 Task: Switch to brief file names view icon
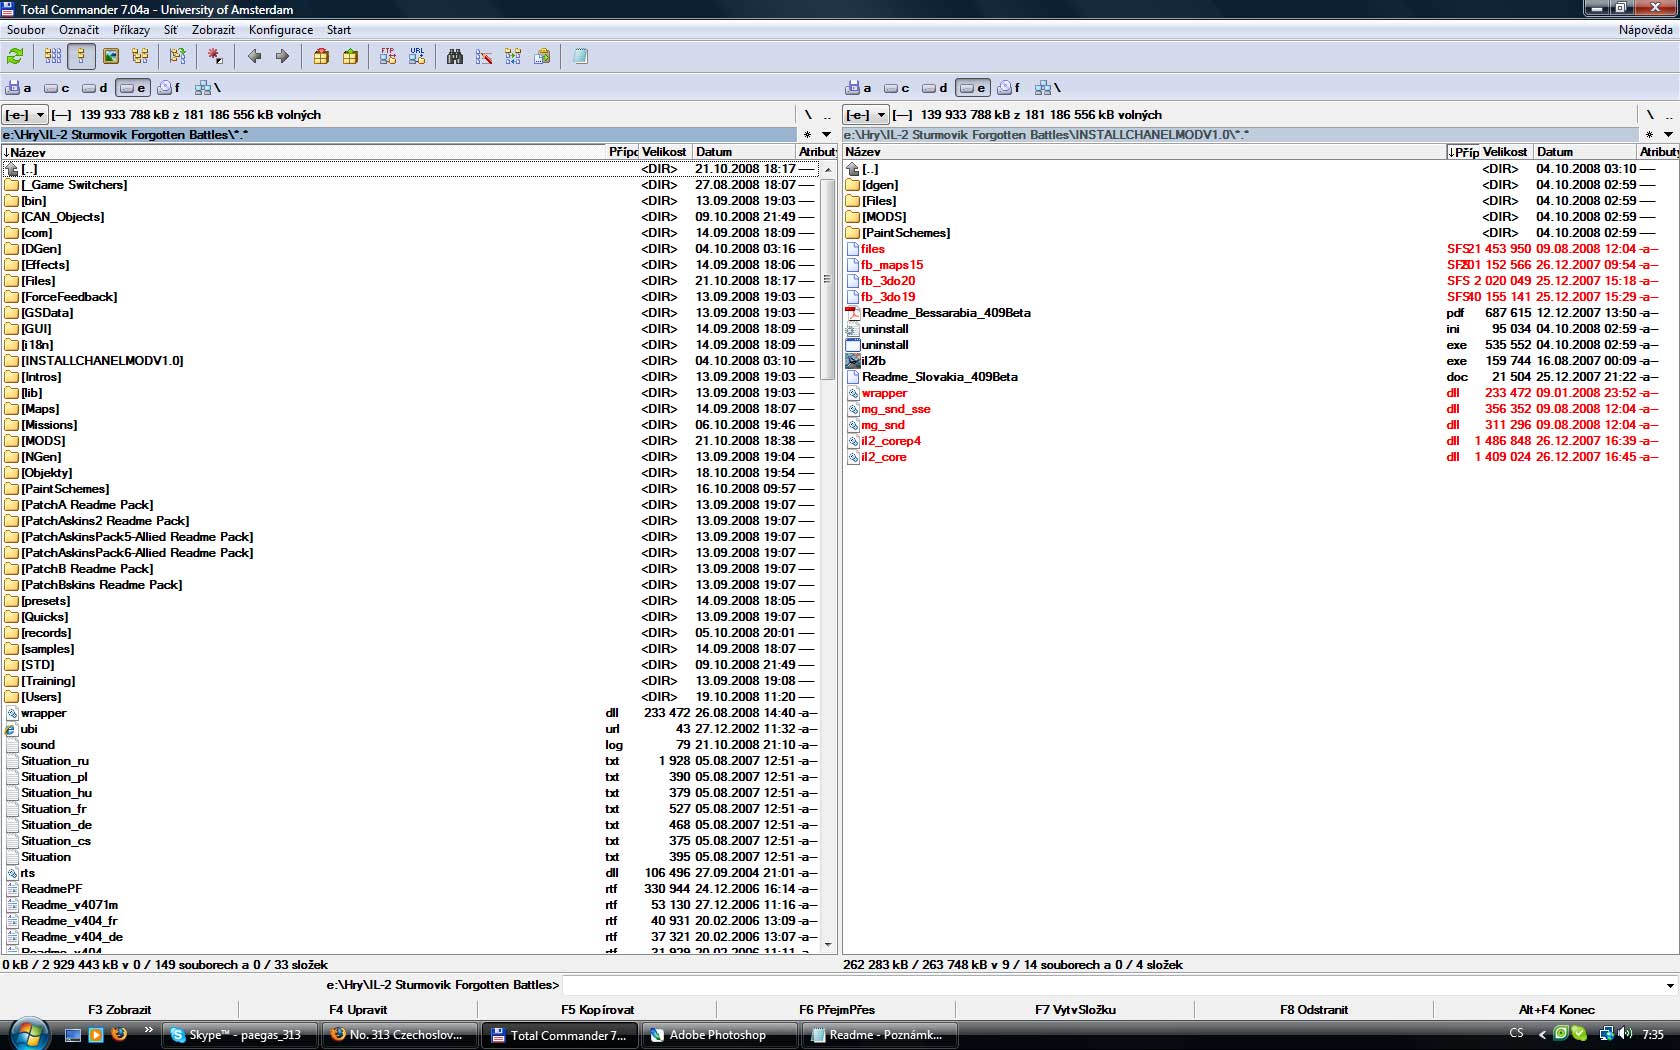point(53,57)
